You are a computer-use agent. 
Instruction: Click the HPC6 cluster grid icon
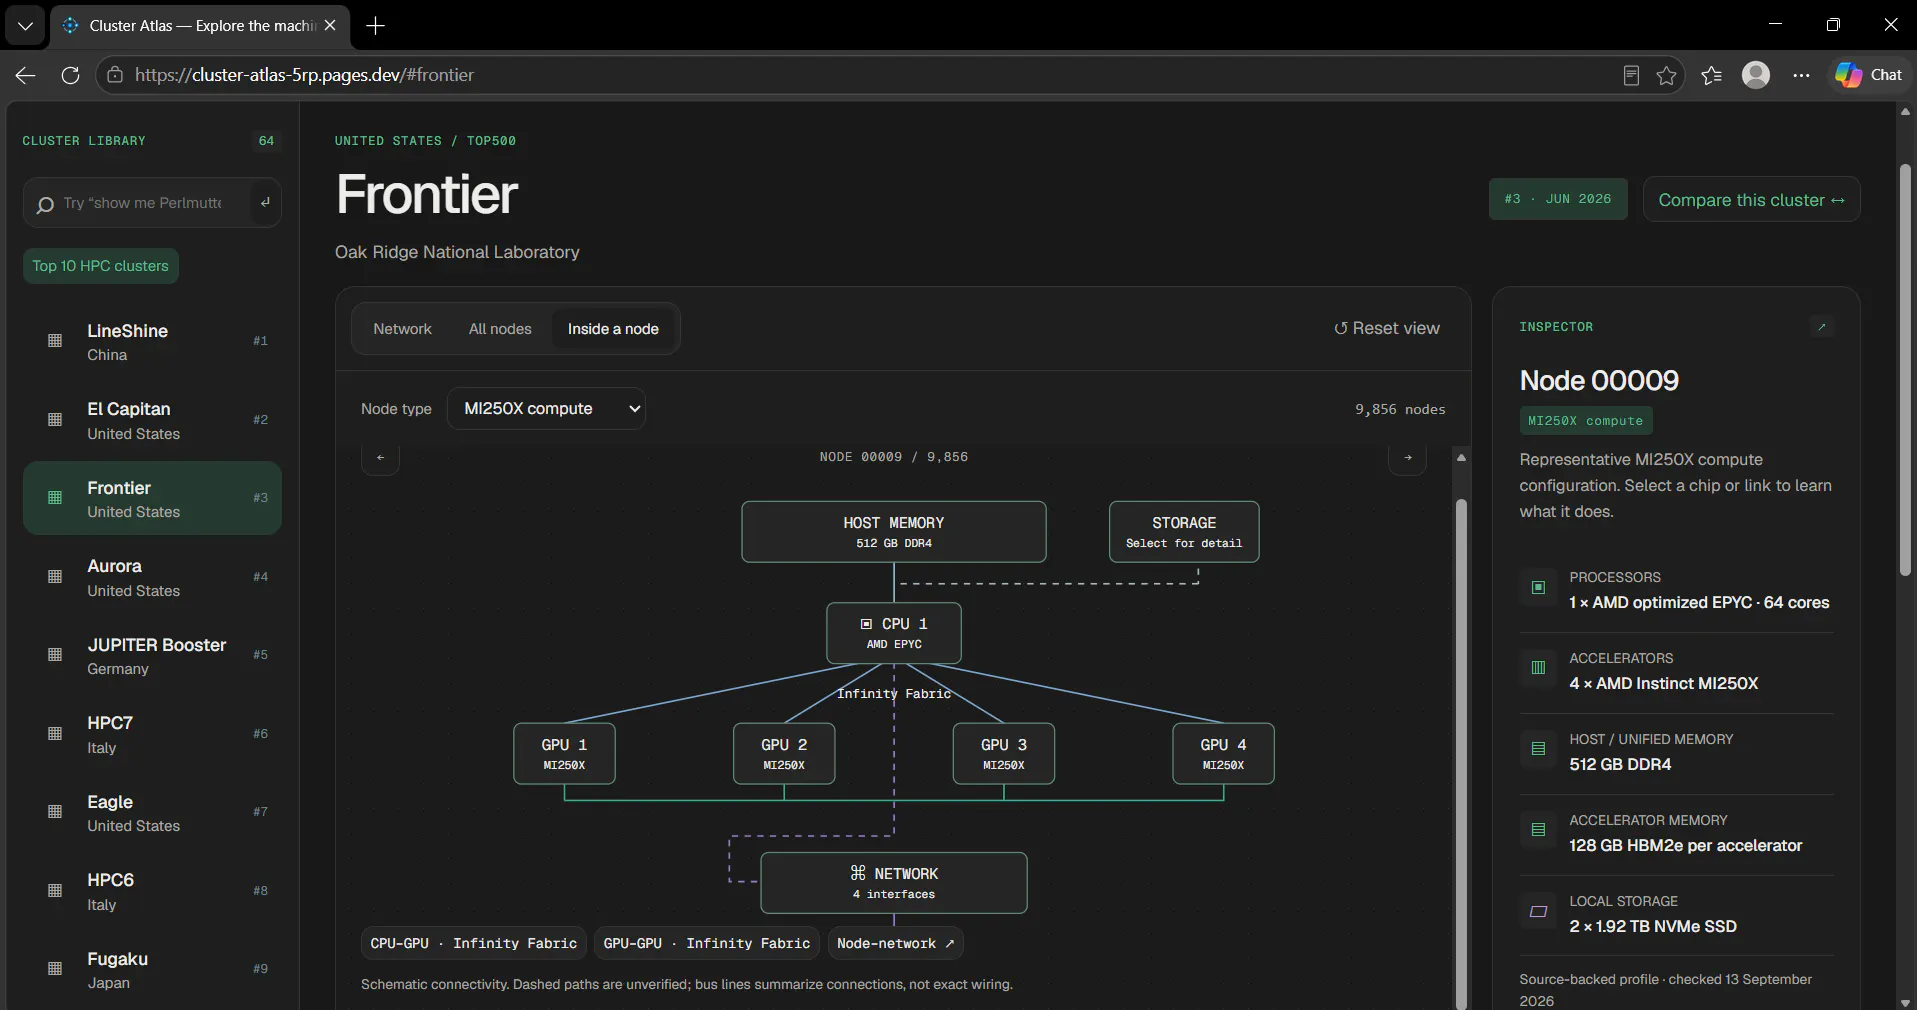click(x=55, y=891)
